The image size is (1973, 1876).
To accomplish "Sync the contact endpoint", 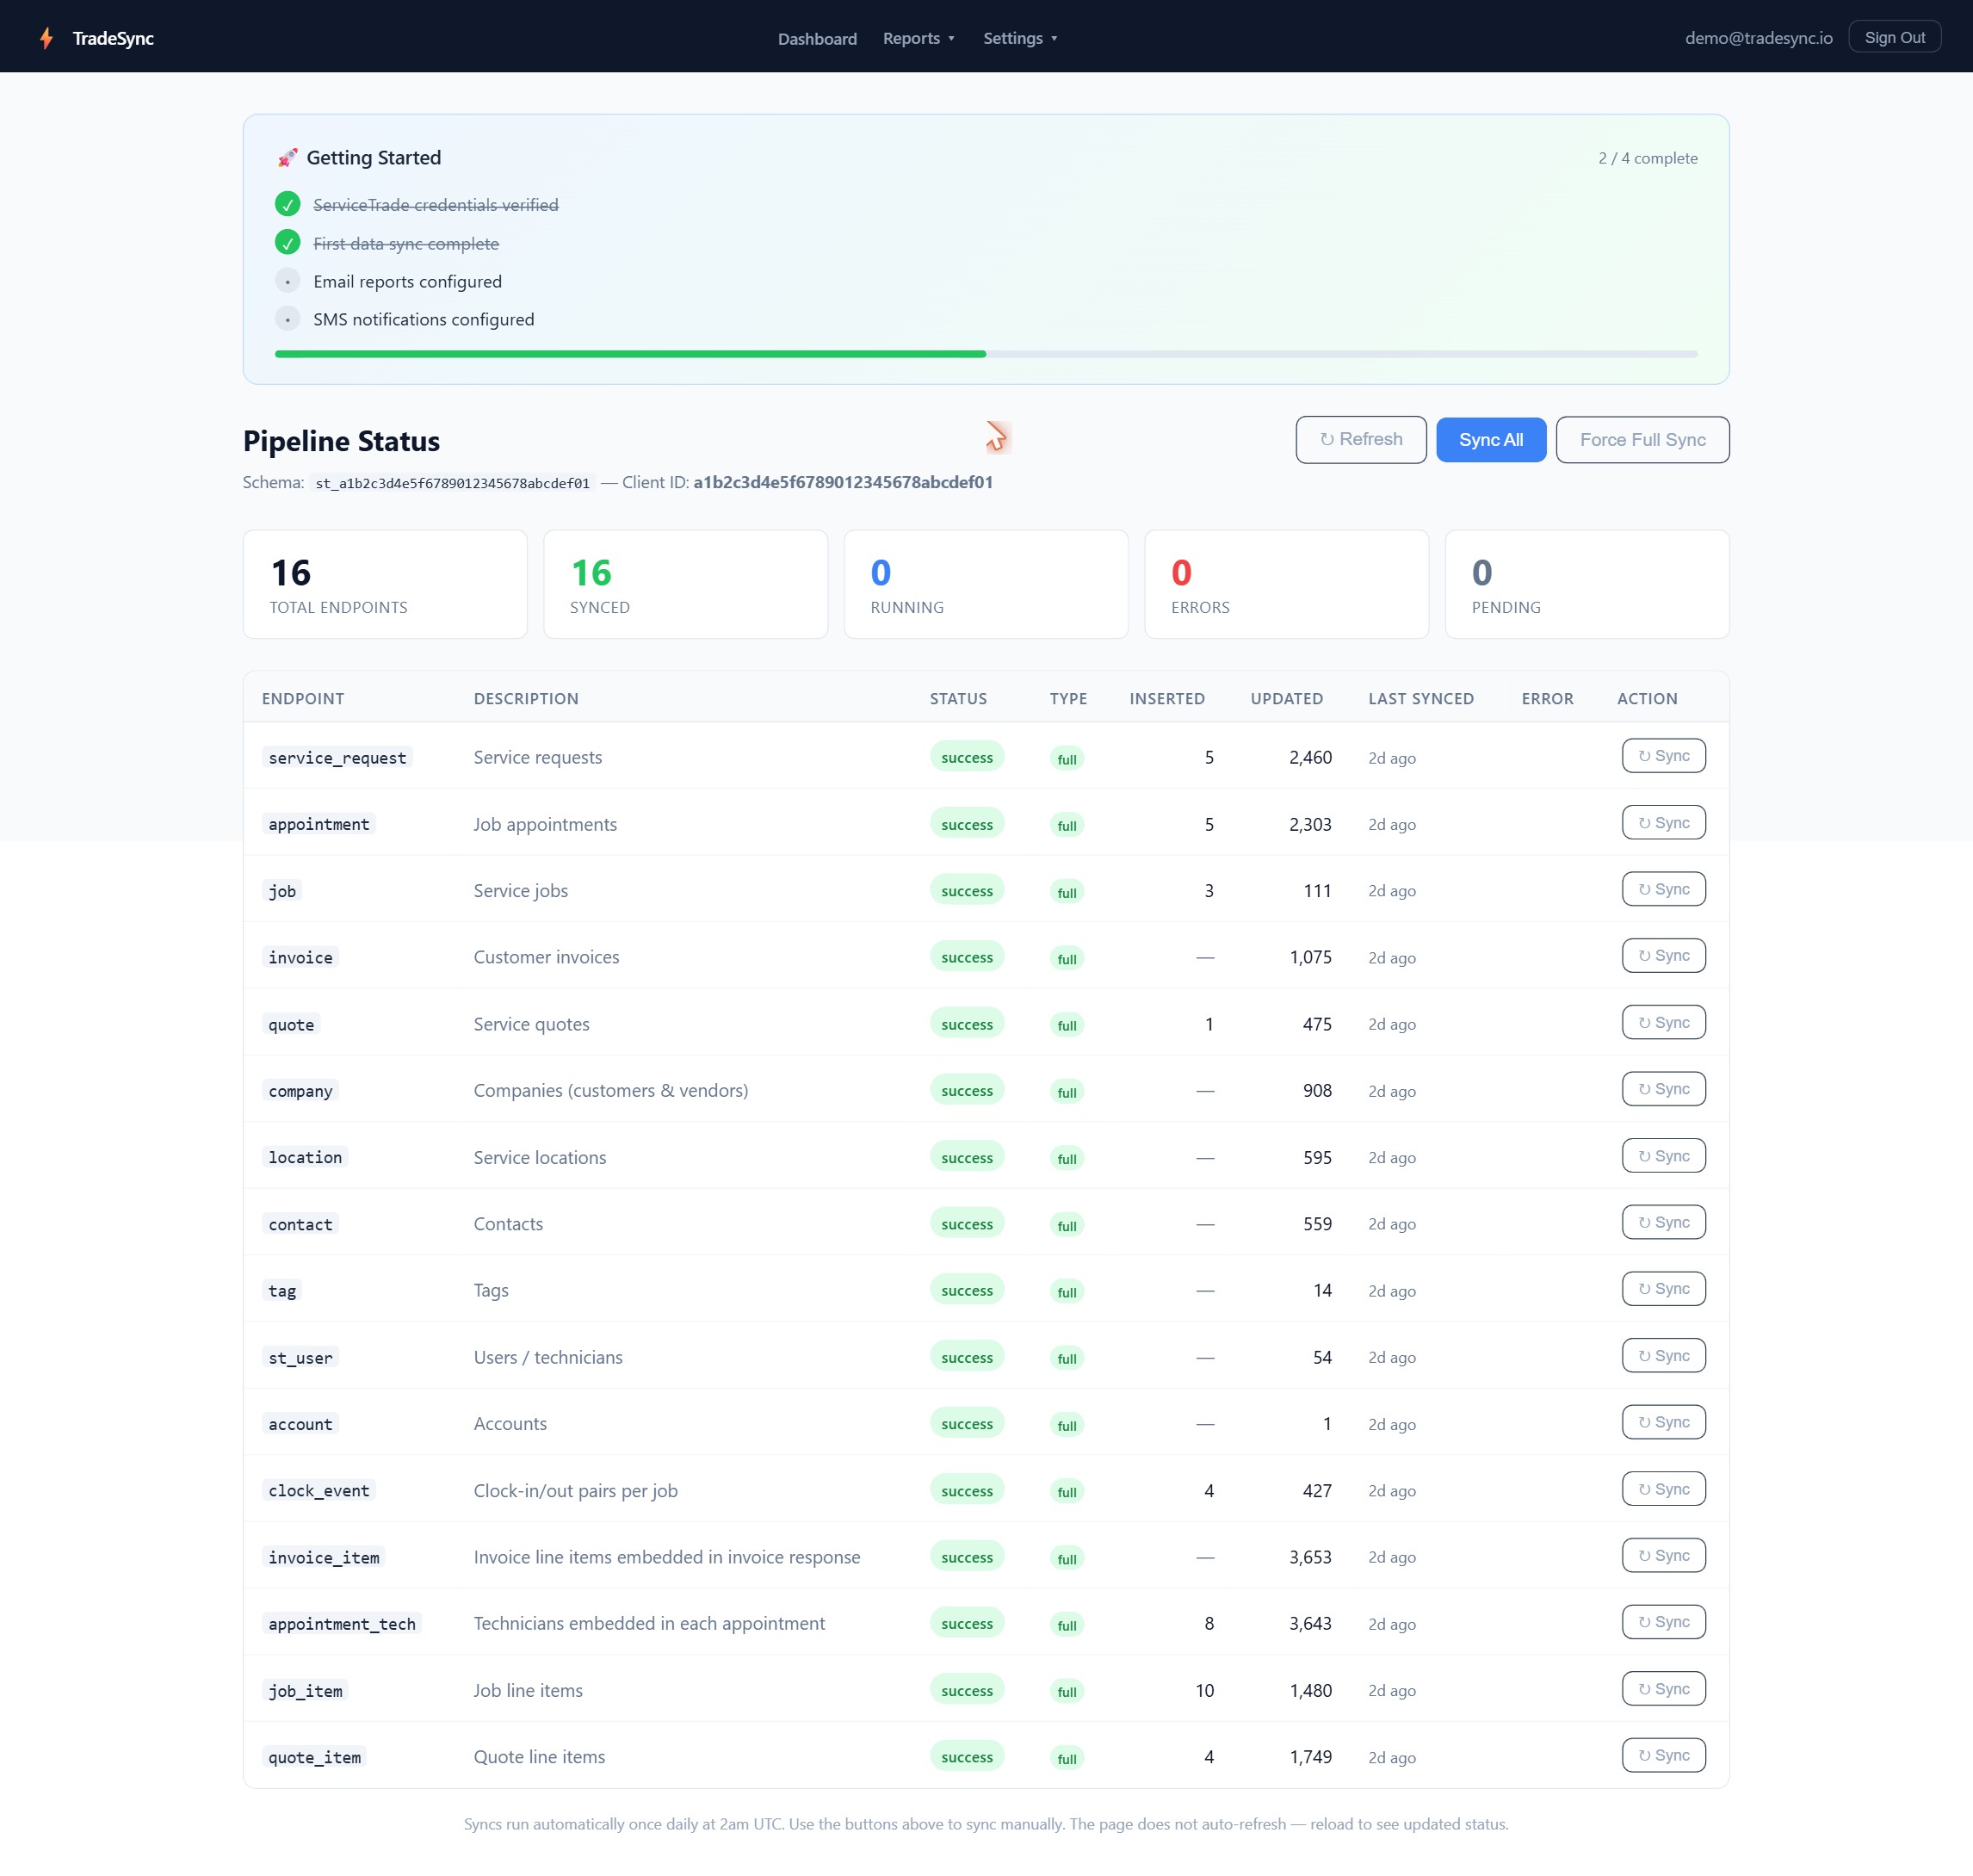I will coord(1663,1222).
